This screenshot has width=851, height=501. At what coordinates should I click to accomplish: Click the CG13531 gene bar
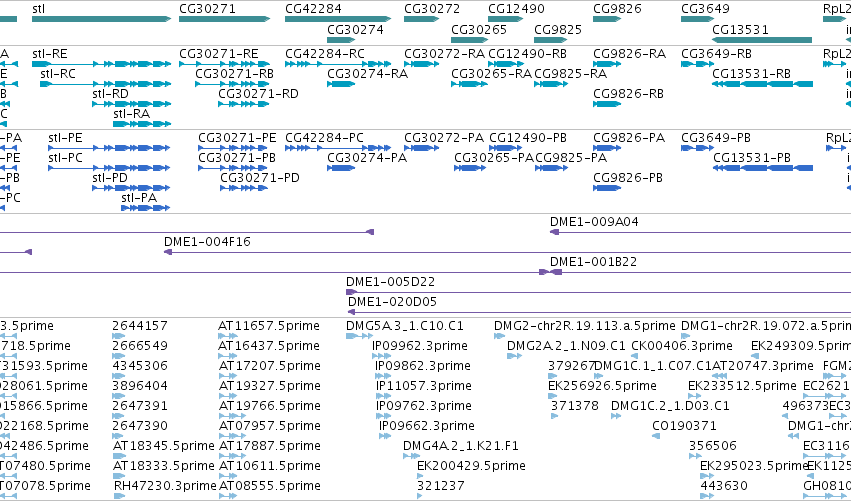point(762,40)
